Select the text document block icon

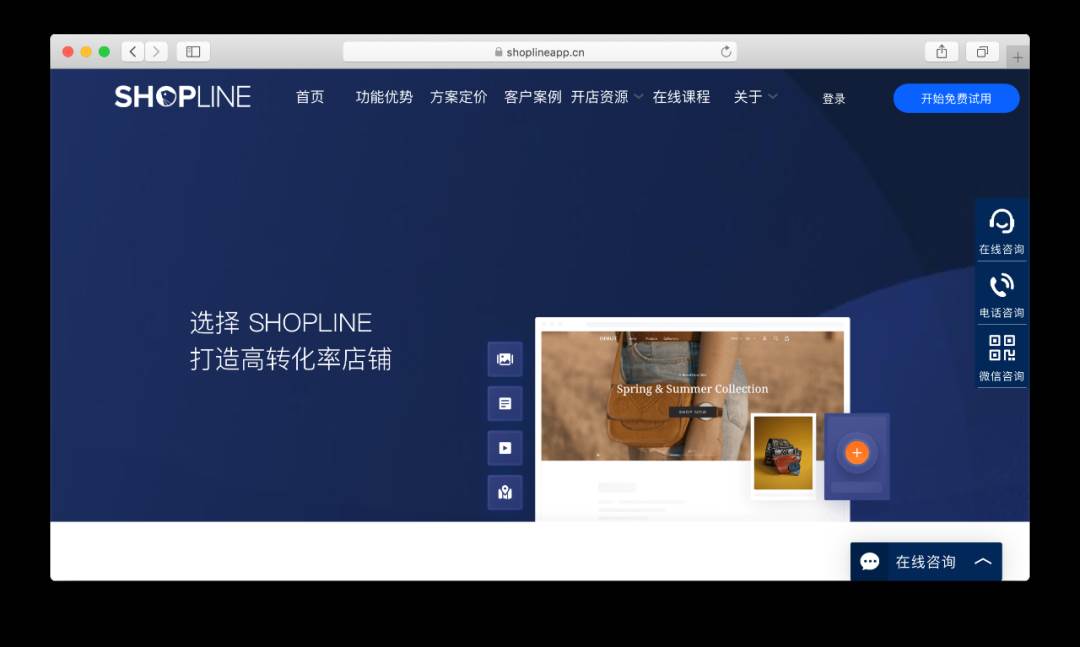tap(505, 404)
